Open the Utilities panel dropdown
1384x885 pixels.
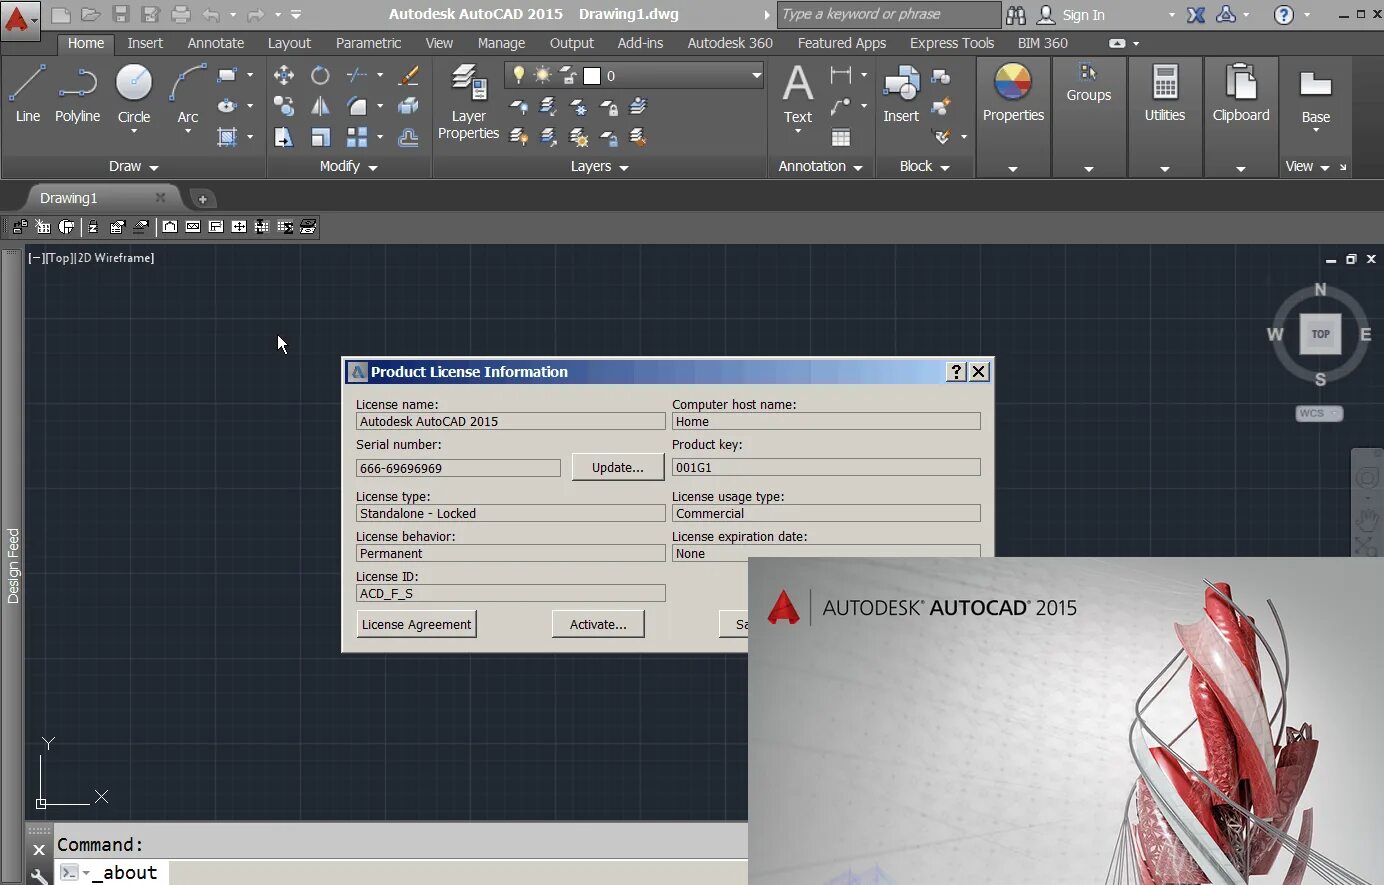pos(1165,168)
